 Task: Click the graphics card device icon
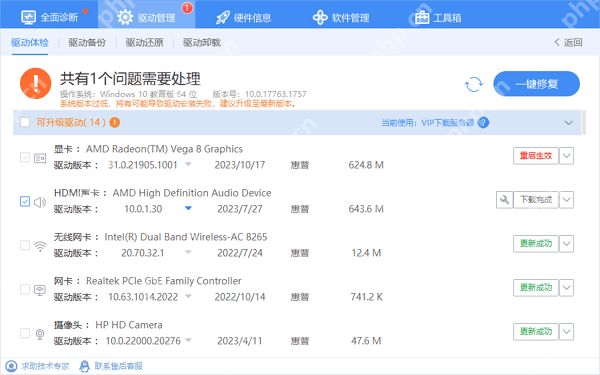coord(40,158)
